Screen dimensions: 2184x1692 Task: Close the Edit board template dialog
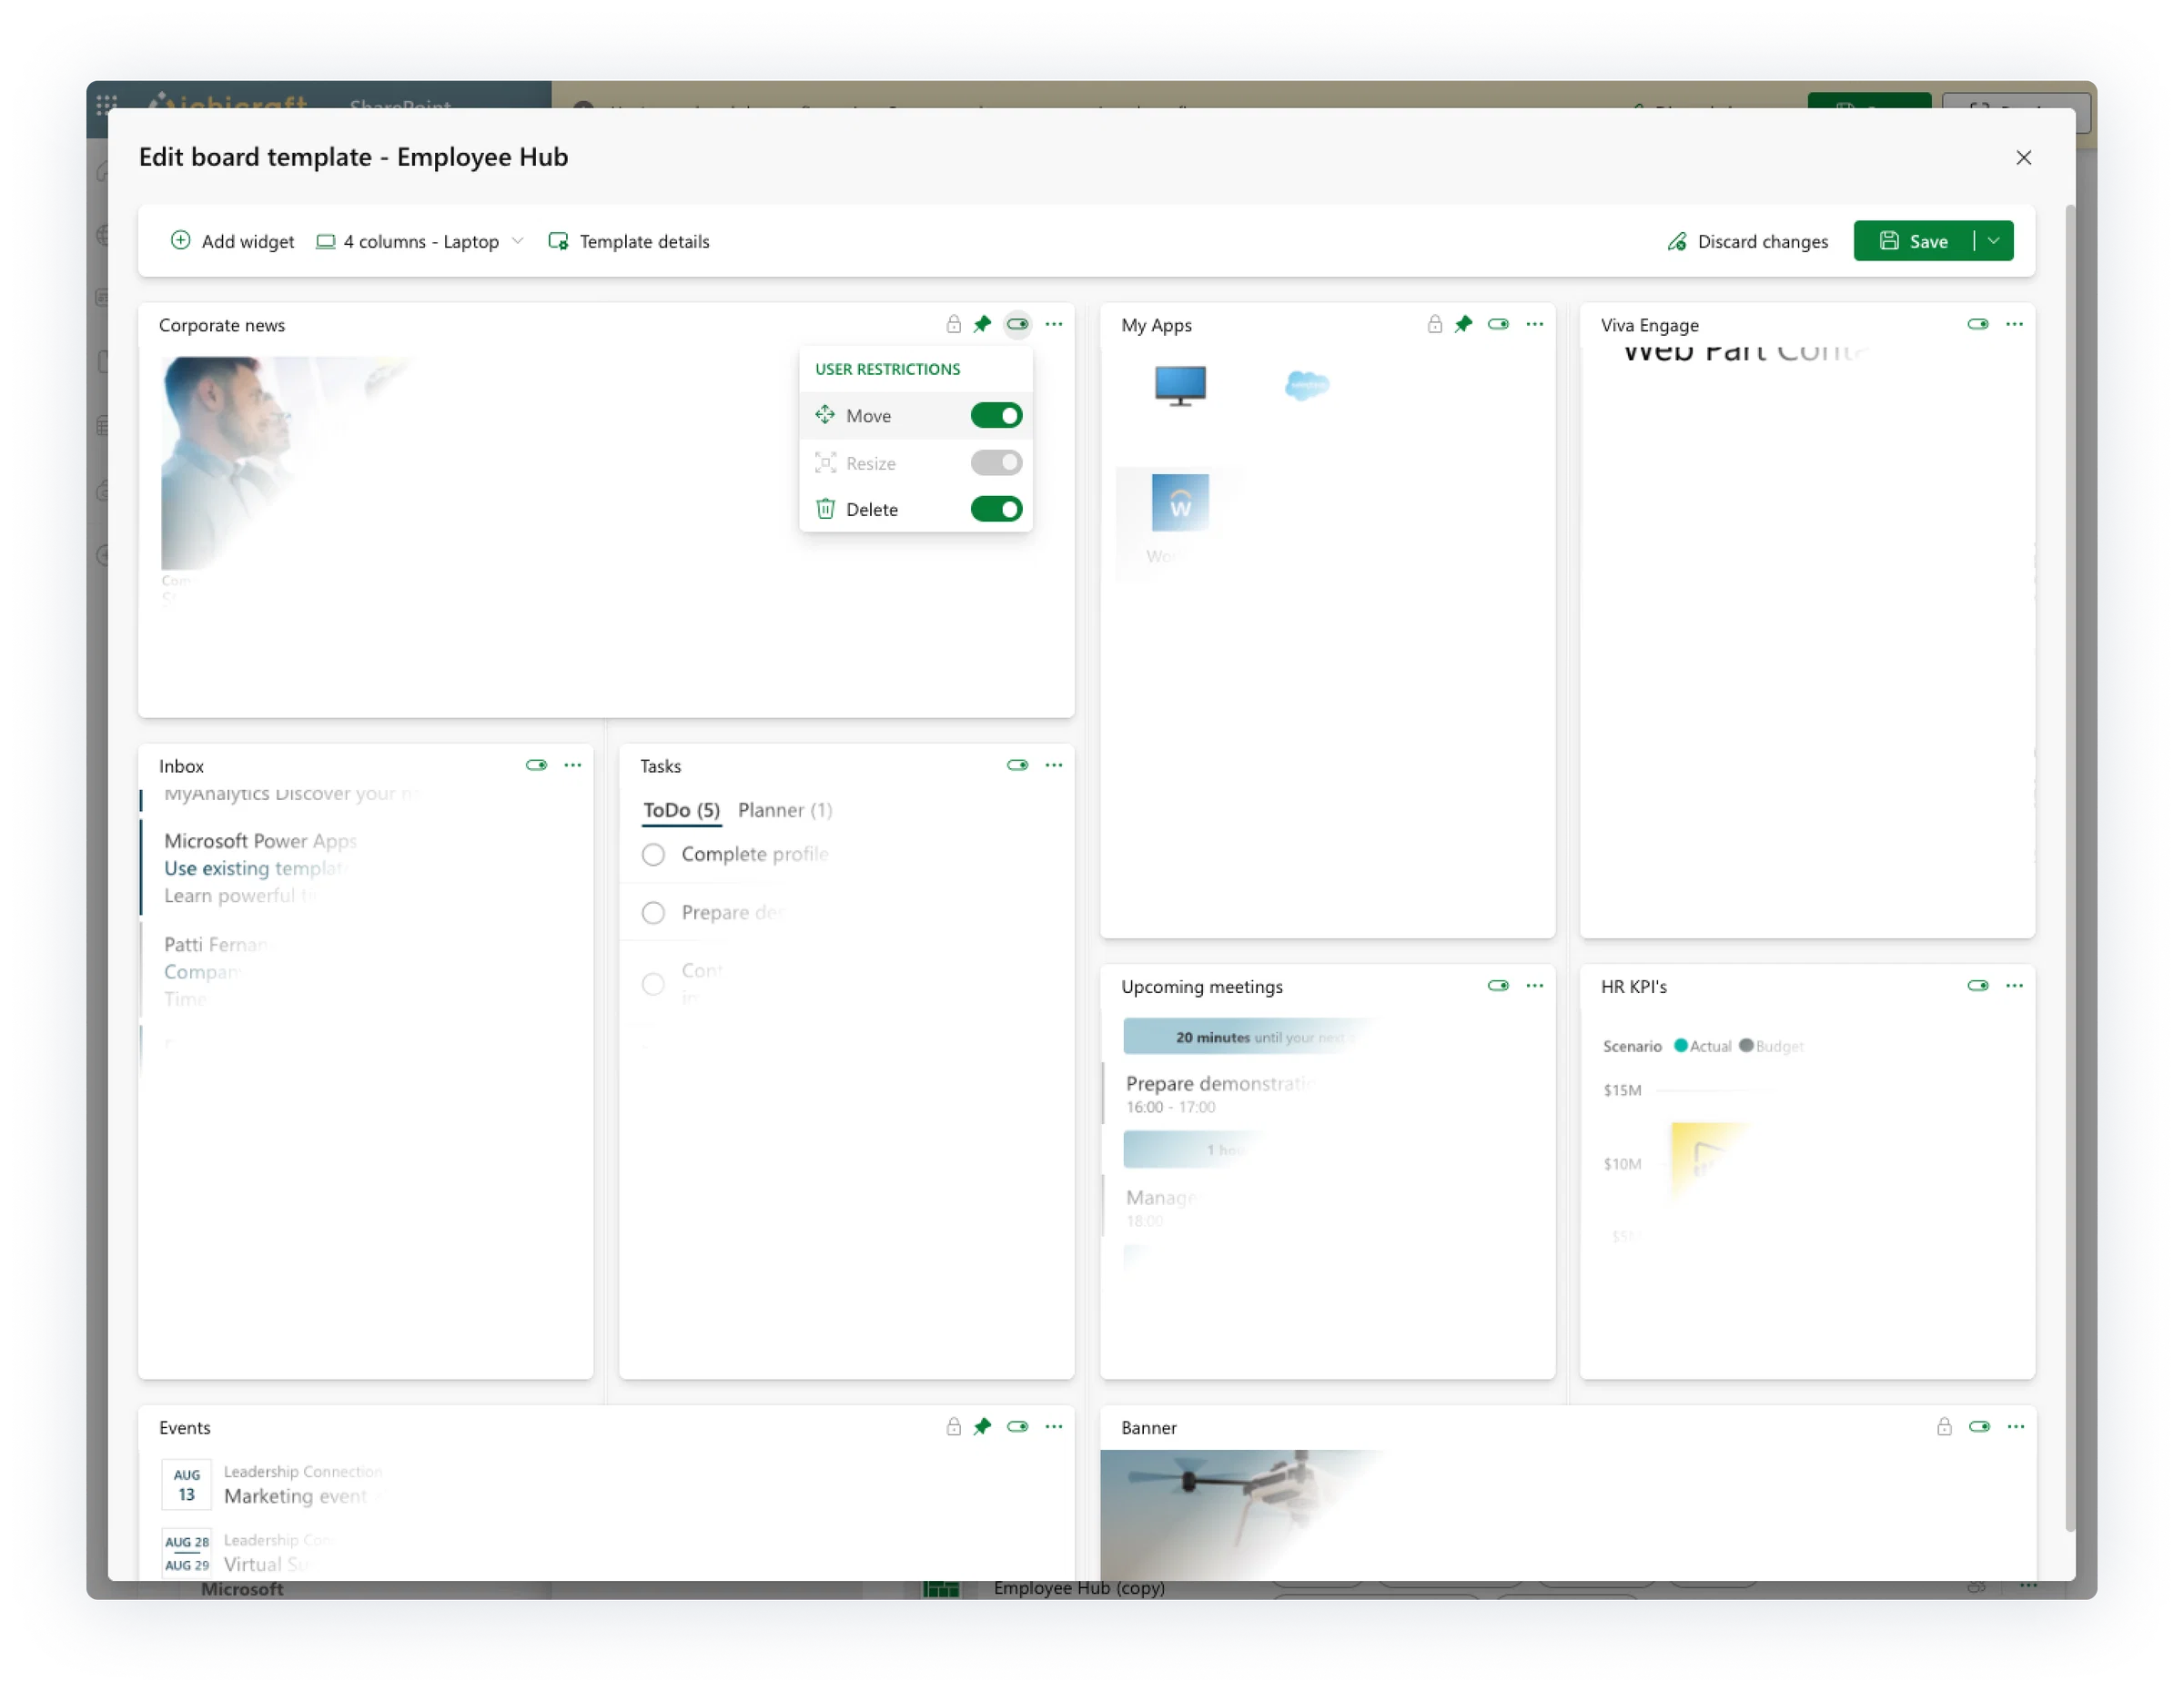pyautogui.click(x=2023, y=157)
